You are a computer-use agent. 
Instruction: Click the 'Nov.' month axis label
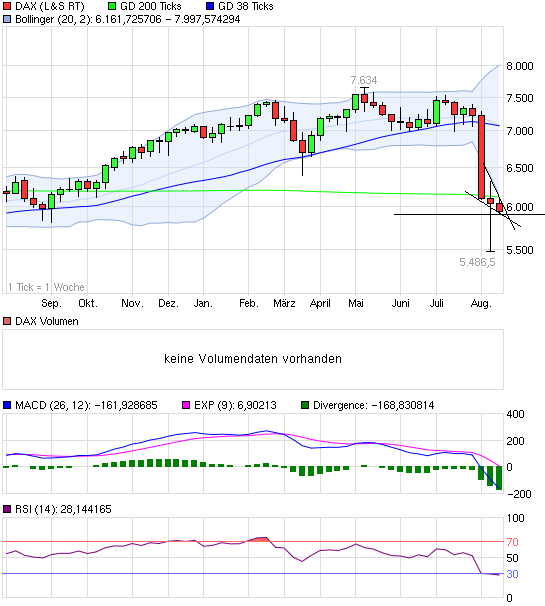pyautogui.click(x=133, y=303)
